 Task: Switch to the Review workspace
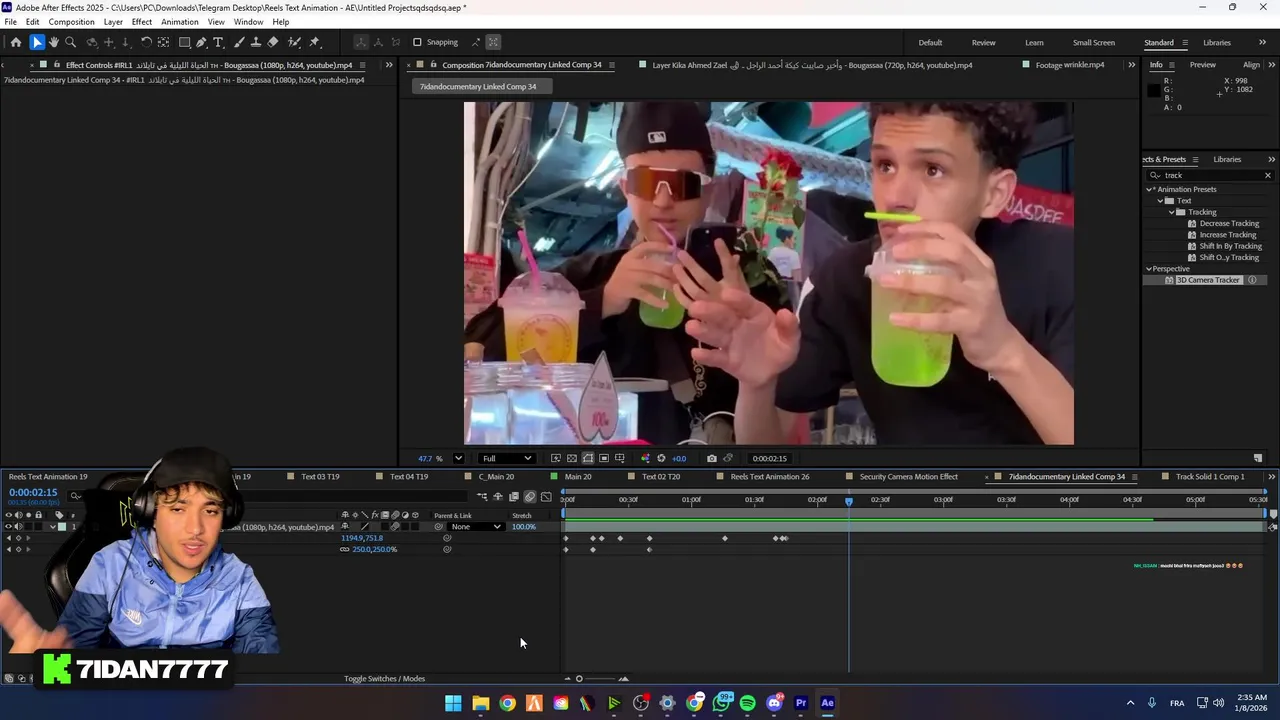(983, 42)
